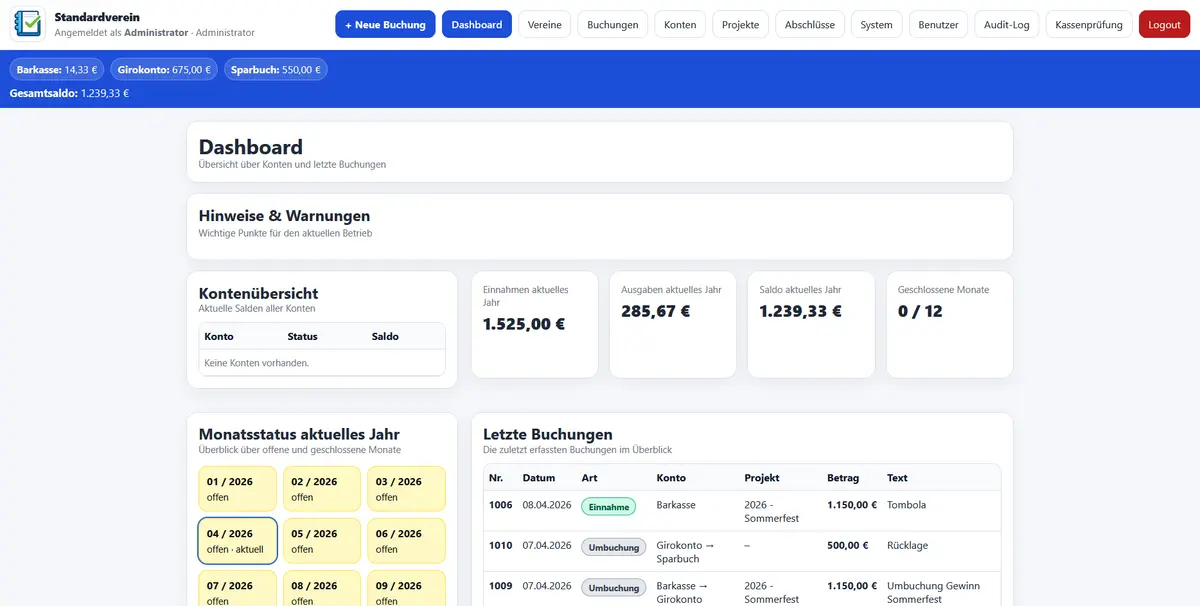1200x606 pixels.
Task: Switch to the Buchungen tab
Action: pyautogui.click(x=611, y=24)
